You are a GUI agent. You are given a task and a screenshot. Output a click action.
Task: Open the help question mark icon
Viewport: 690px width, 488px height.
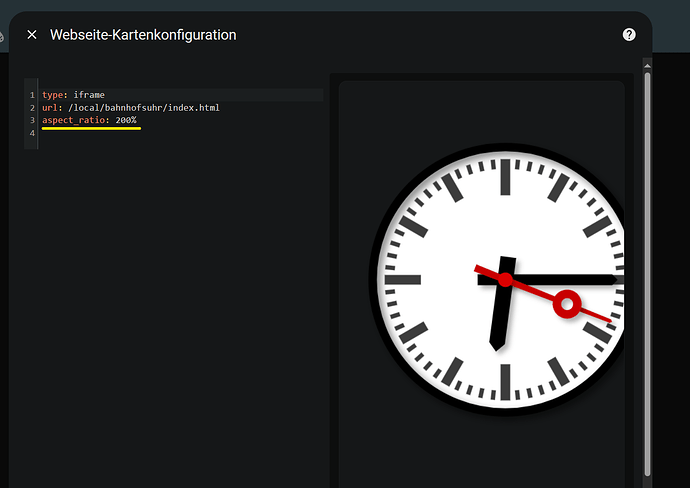(629, 34)
